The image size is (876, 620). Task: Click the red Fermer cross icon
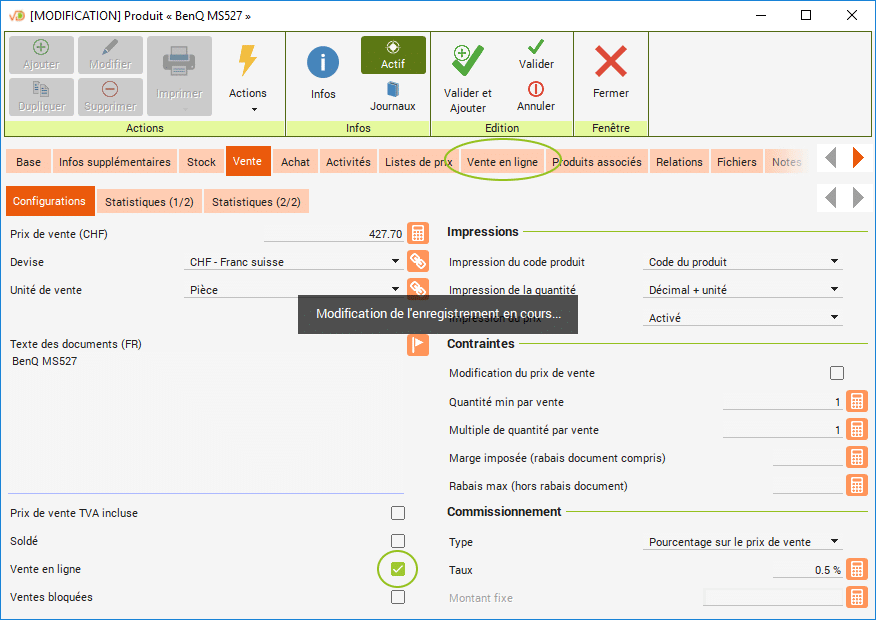(610, 63)
